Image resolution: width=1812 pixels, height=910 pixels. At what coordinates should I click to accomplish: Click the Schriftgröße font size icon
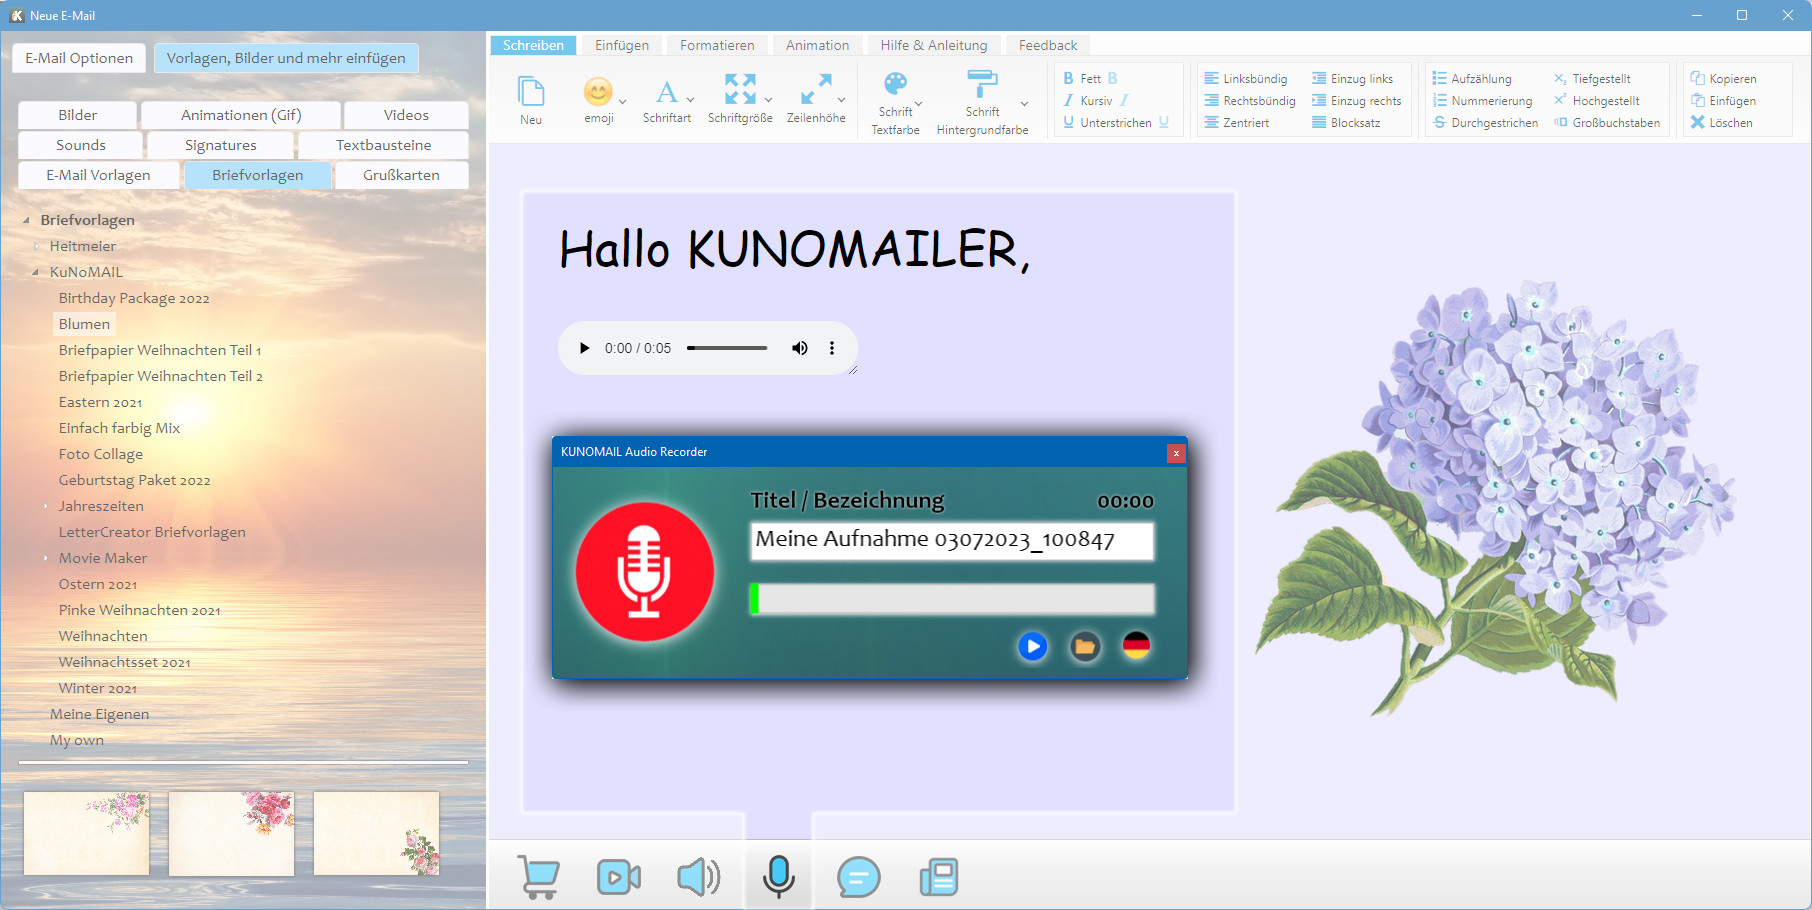[x=740, y=89]
